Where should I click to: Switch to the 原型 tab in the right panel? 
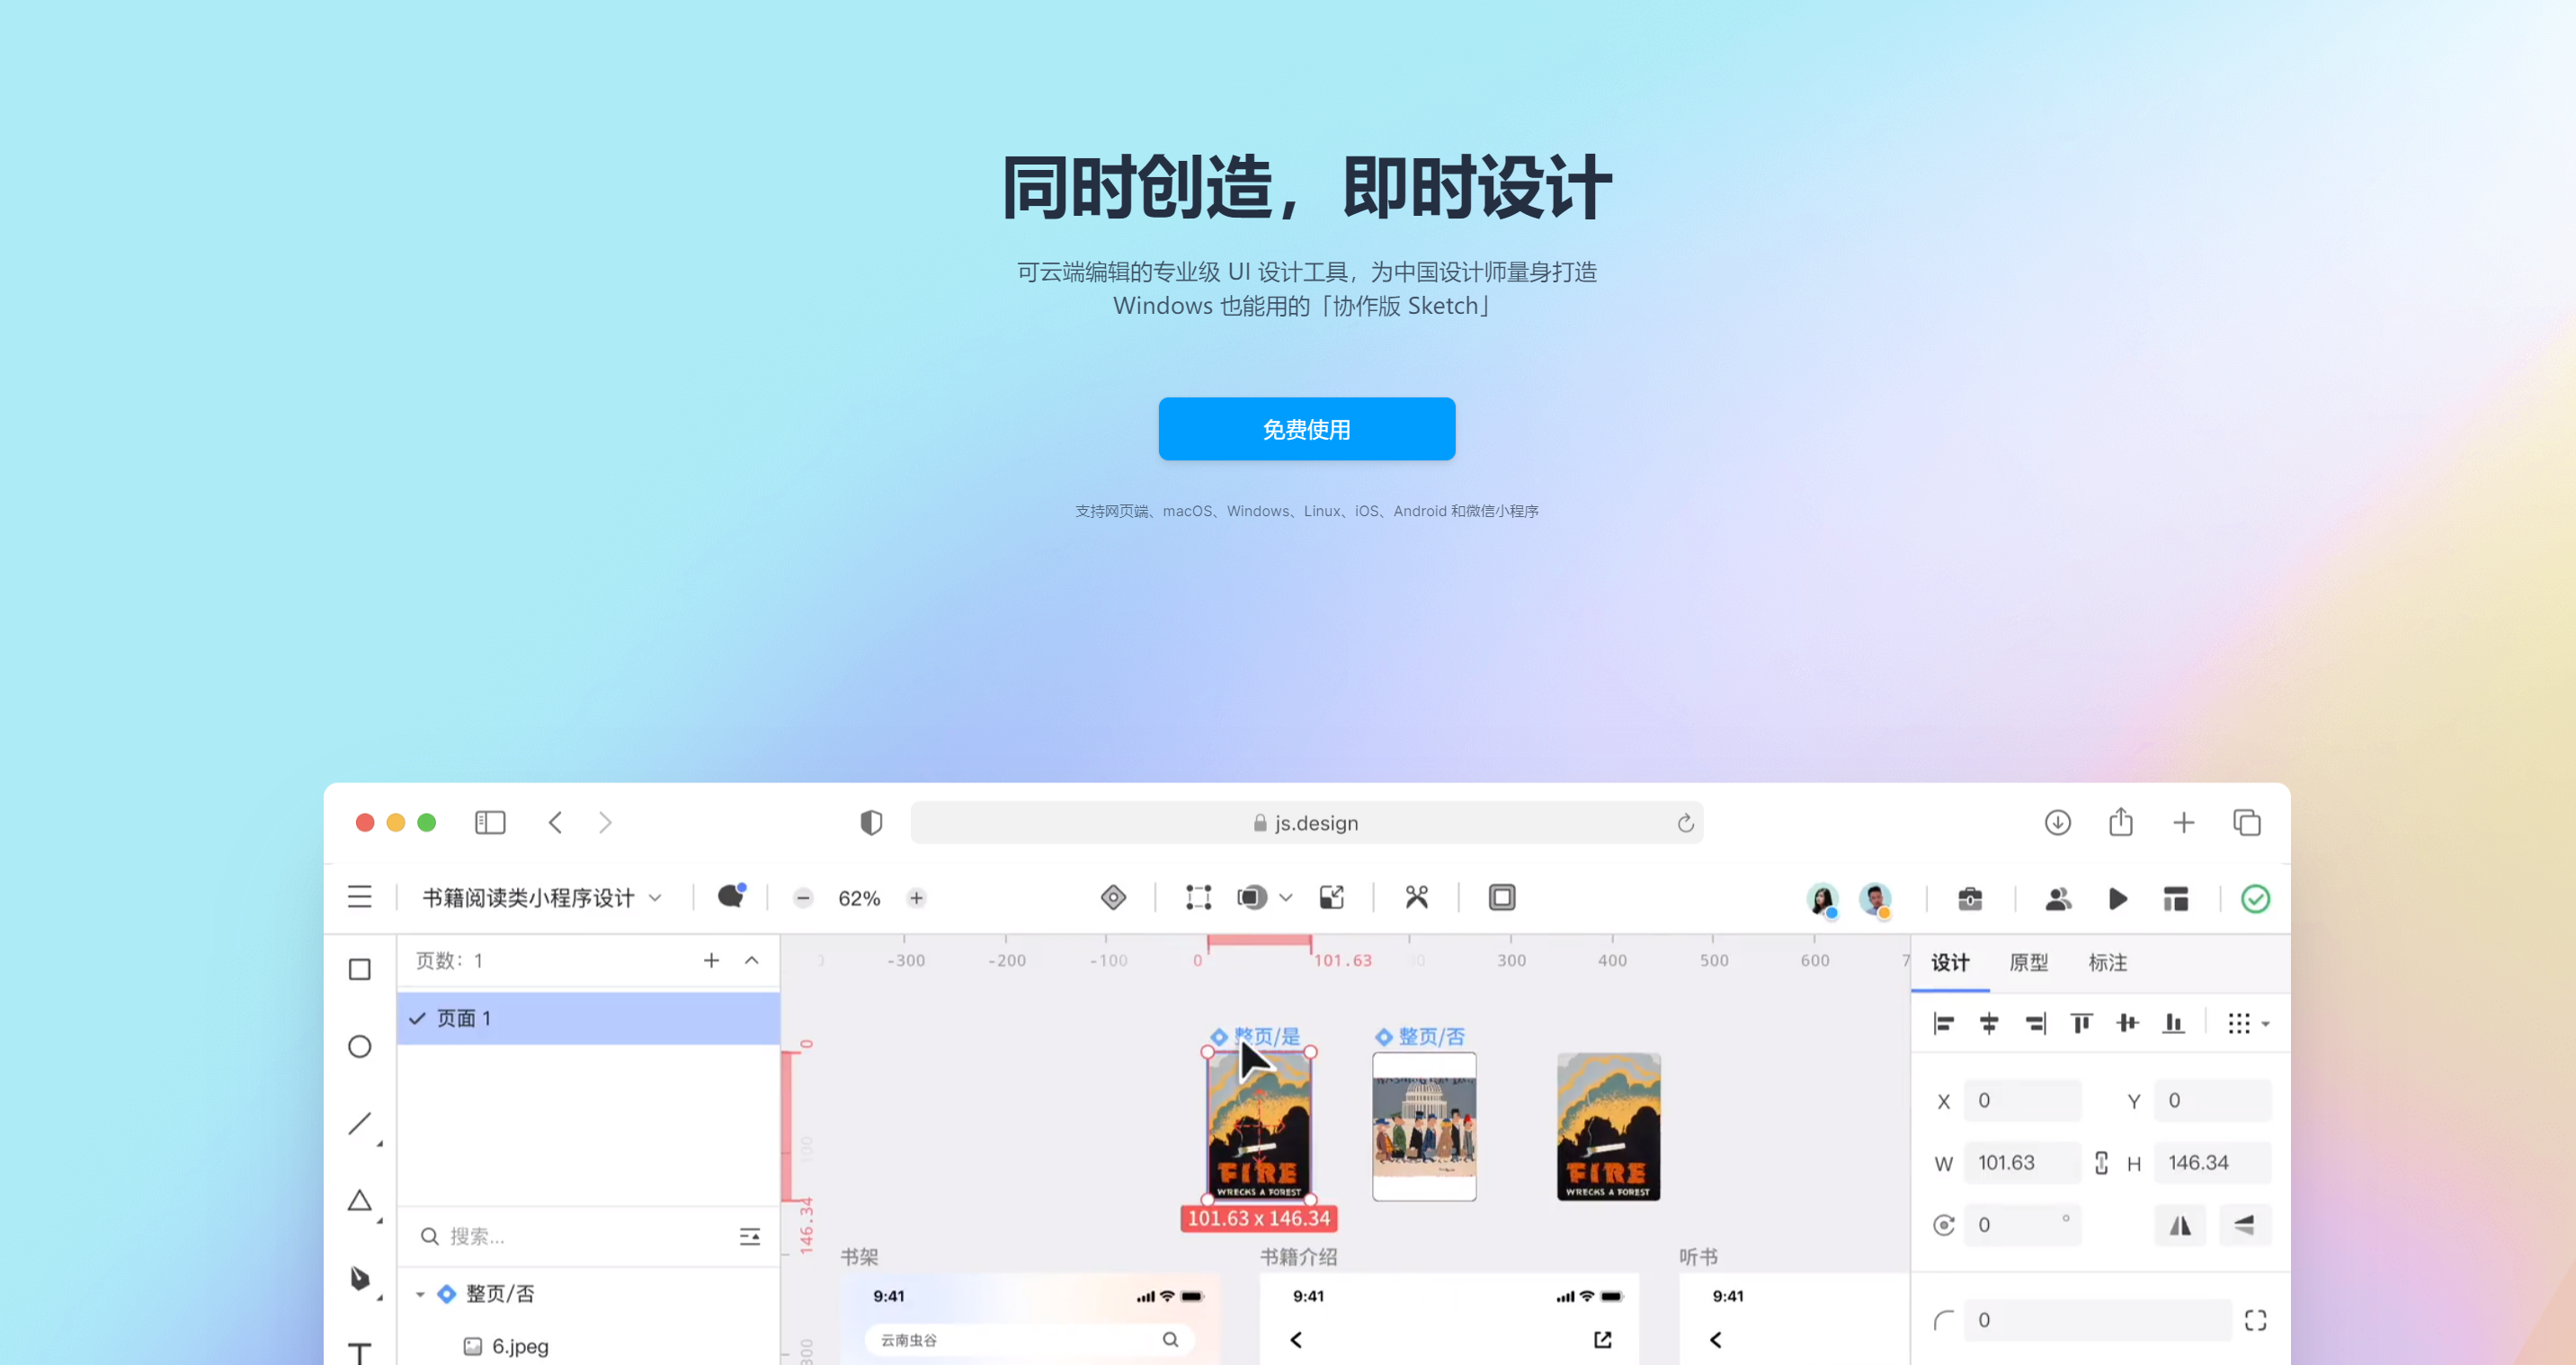[2029, 962]
